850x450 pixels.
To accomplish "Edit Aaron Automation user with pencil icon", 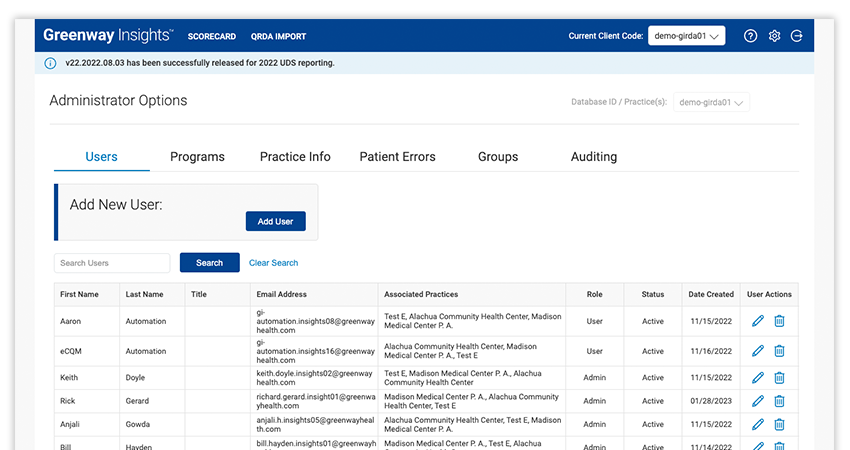I will coord(757,321).
